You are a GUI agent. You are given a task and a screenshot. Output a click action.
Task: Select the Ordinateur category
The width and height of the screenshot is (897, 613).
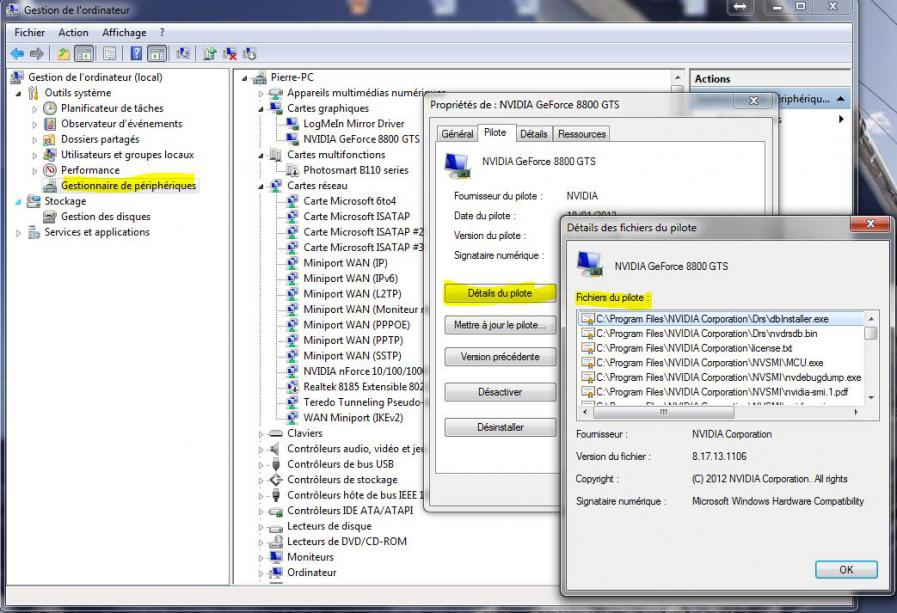312,572
